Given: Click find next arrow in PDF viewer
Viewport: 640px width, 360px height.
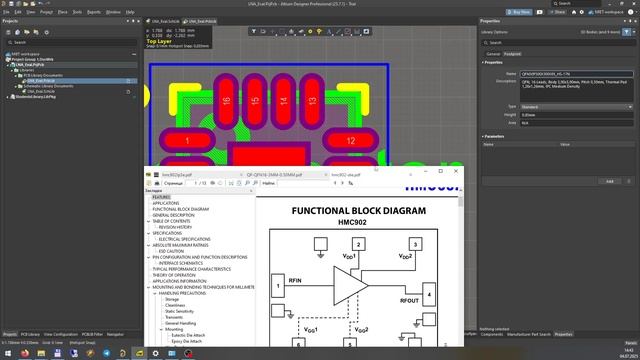Looking at the screenshot, I should pyautogui.click(x=342, y=183).
